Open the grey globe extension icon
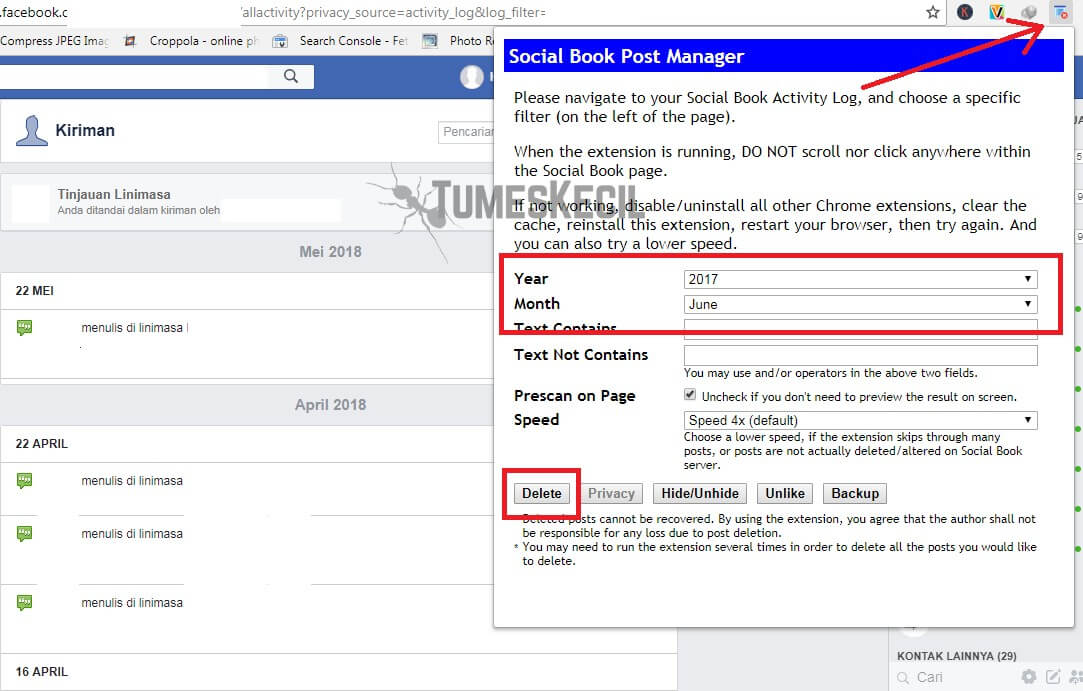This screenshot has width=1083, height=691. [1028, 12]
